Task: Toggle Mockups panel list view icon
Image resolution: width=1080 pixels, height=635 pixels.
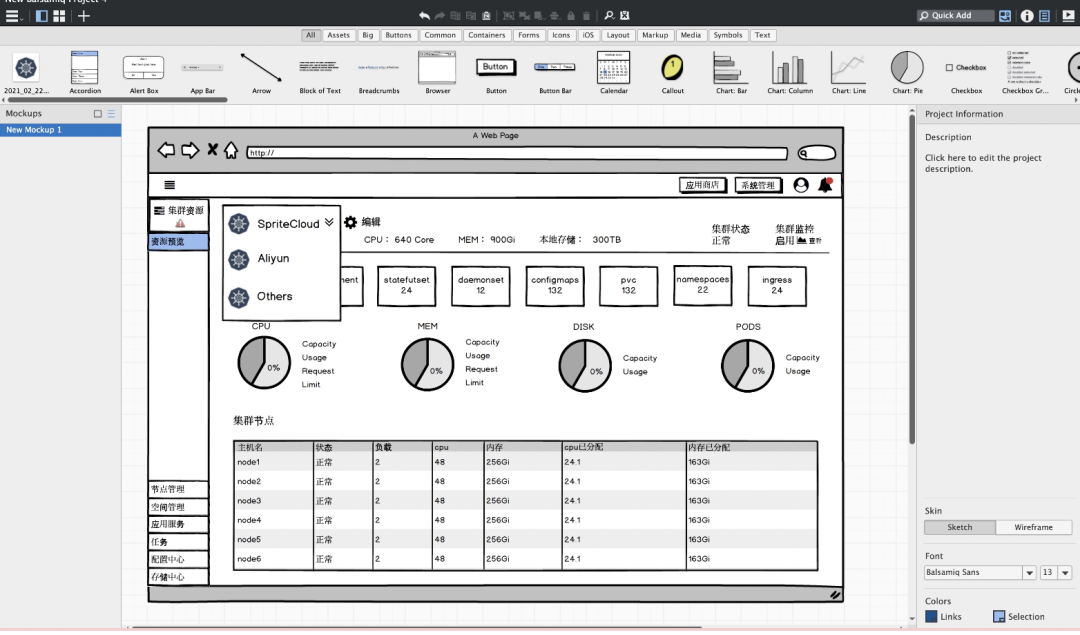Action: (111, 114)
